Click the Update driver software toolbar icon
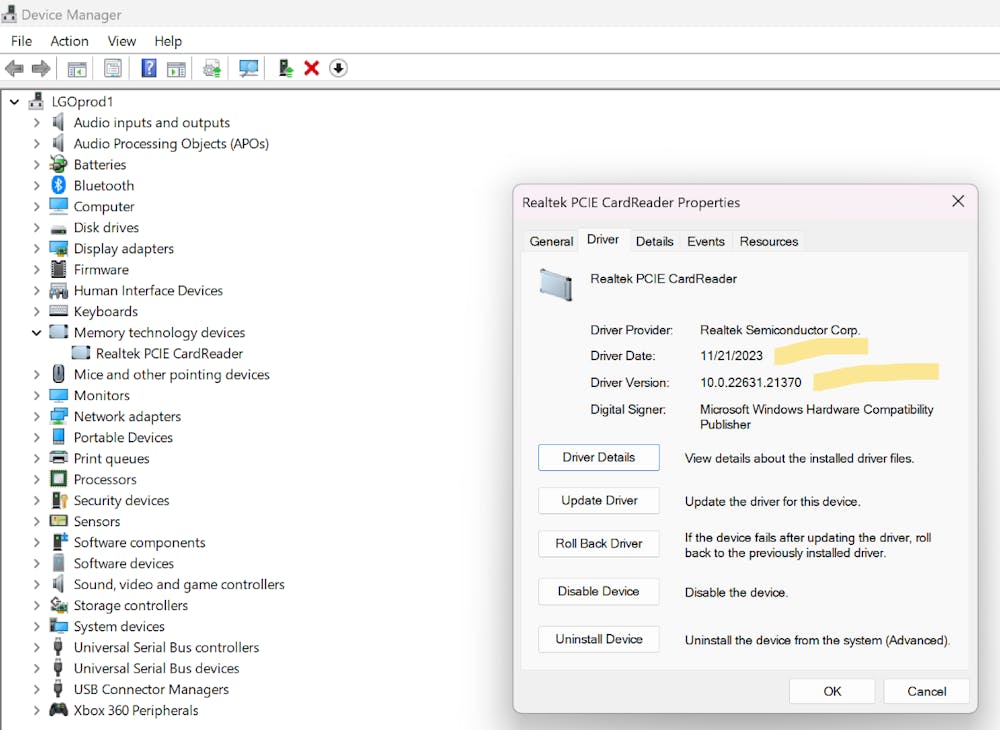 [210, 68]
